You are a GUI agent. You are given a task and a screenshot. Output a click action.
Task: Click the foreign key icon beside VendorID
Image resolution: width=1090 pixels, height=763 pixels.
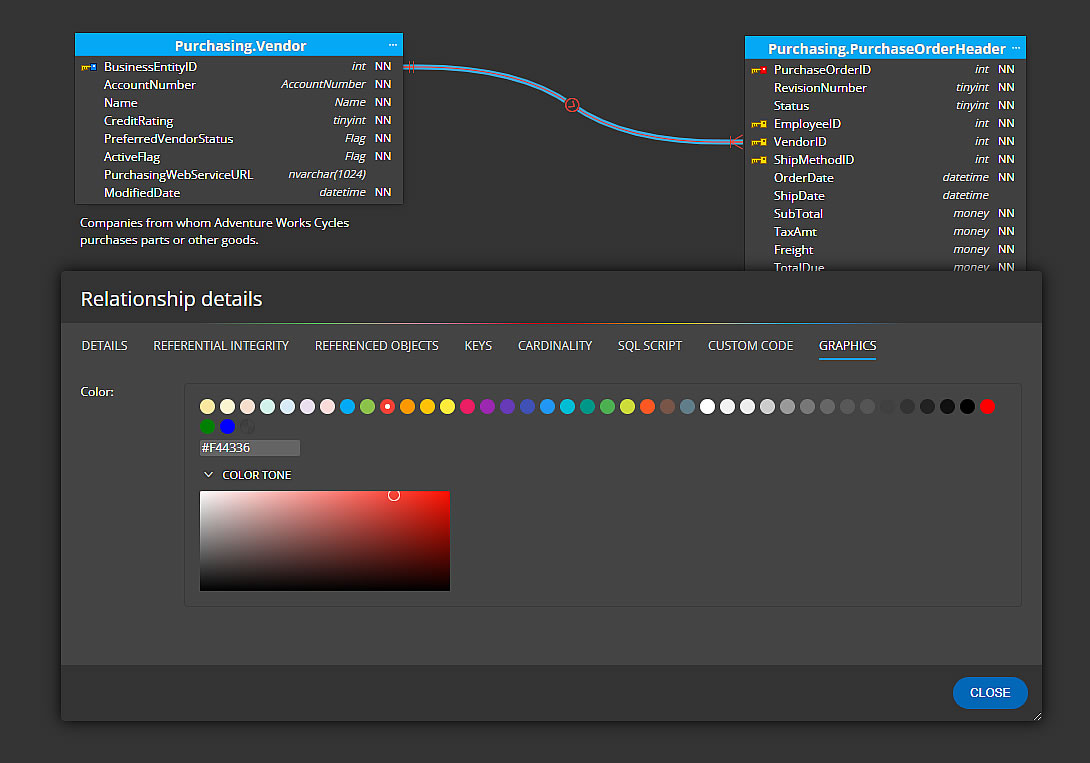click(757, 141)
